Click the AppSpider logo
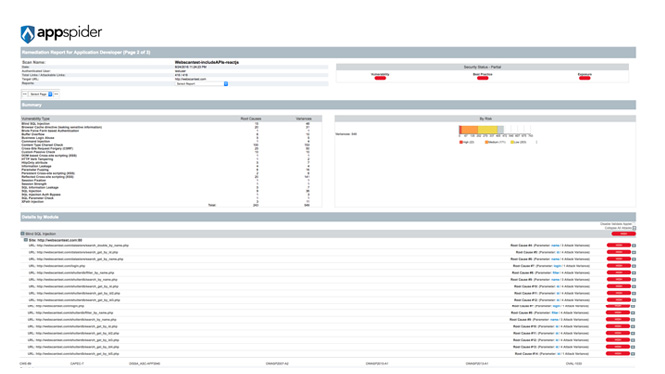Viewport: 665px width, 374px height. 61,33
